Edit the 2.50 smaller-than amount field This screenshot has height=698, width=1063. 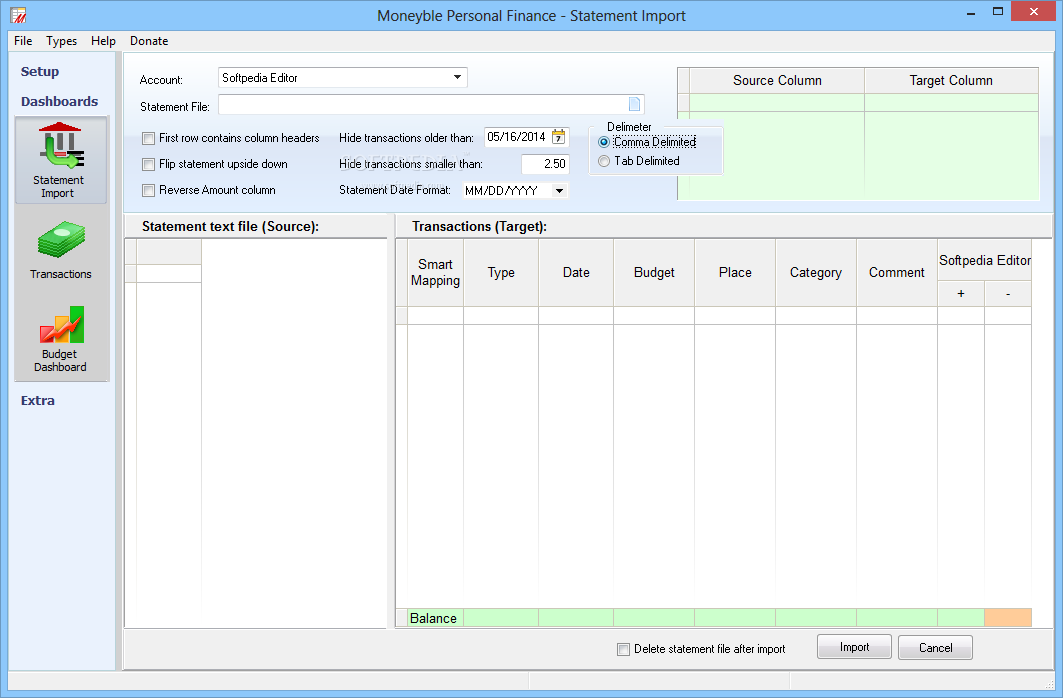545,164
